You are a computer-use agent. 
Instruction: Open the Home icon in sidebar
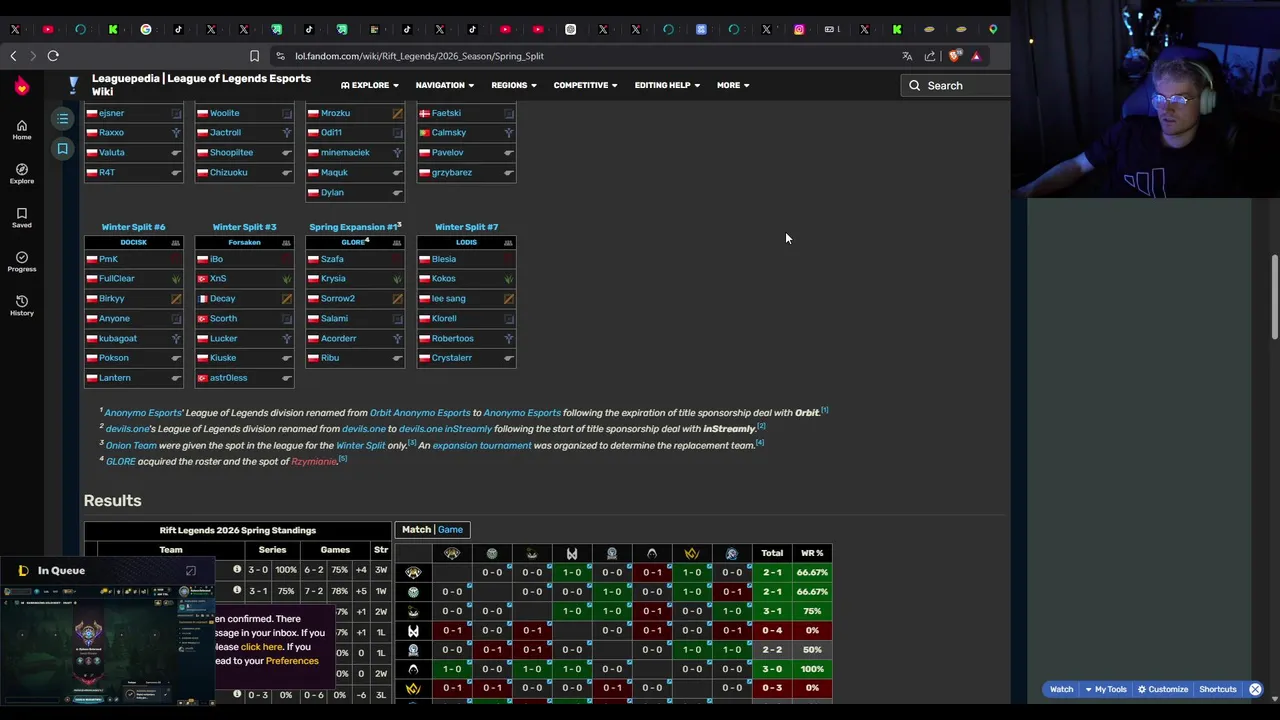click(21, 130)
